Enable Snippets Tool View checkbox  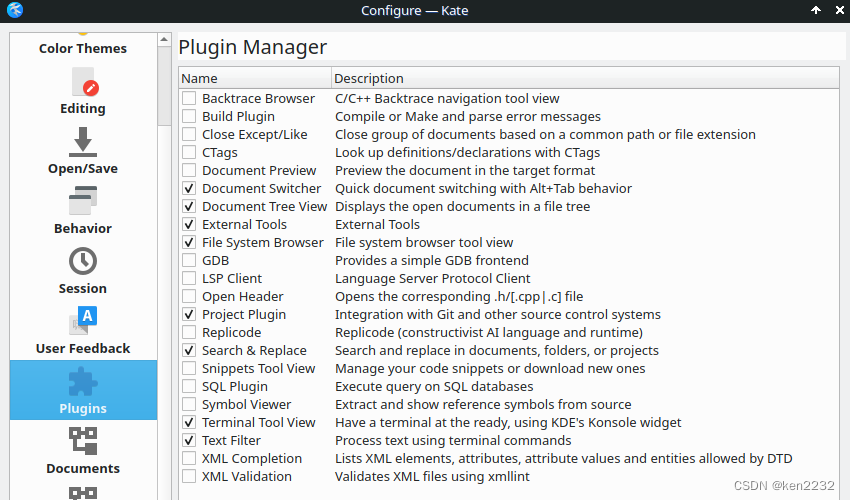pyautogui.click(x=189, y=368)
